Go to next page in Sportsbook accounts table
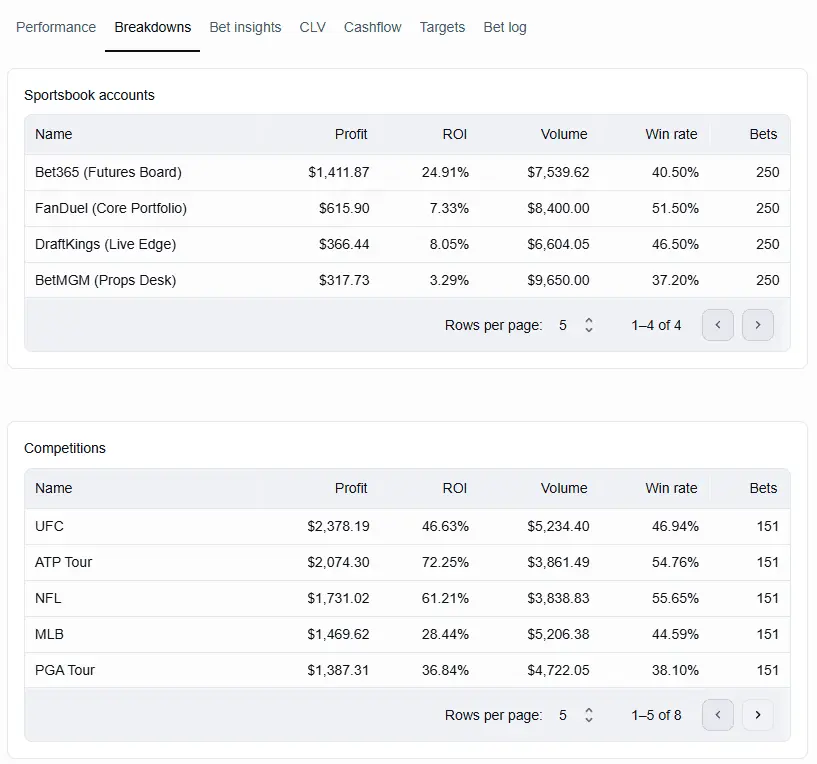 [x=758, y=325]
